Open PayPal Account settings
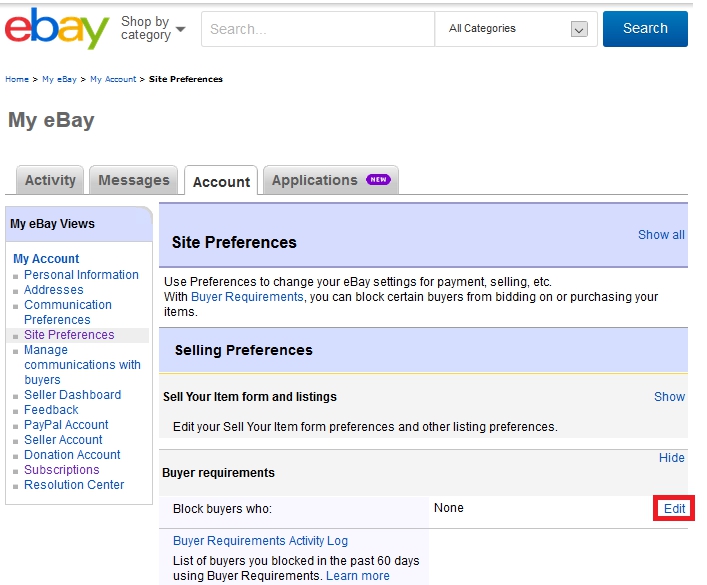The height and width of the screenshot is (585, 707). [66, 424]
